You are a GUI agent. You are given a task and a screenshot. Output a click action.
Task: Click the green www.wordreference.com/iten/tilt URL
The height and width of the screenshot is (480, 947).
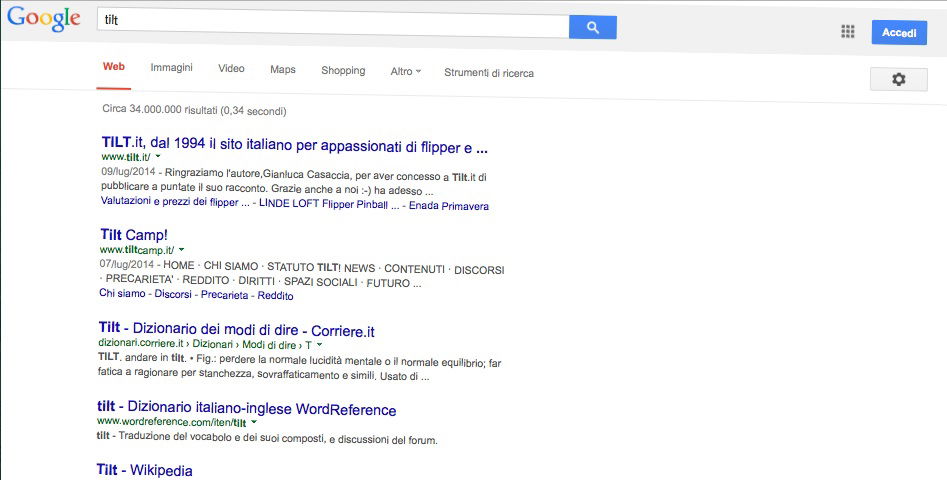172,421
